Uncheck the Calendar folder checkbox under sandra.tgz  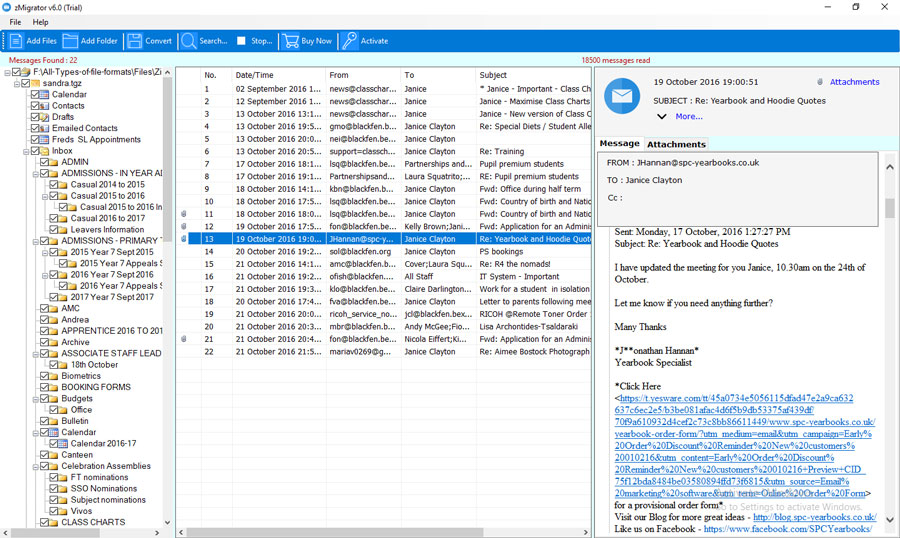tap(35, 94)
